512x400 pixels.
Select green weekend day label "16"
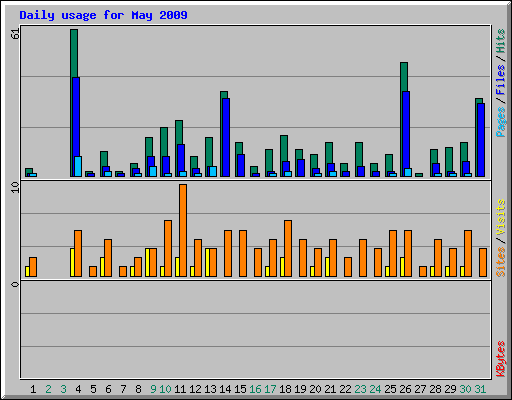click(x=255, y=389)
